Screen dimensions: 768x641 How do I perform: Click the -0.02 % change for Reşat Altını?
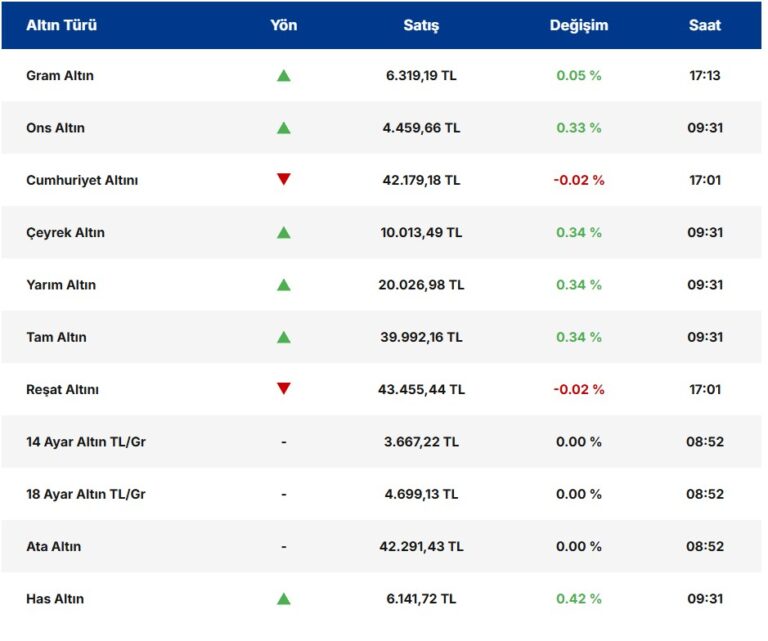coord(579,390)
